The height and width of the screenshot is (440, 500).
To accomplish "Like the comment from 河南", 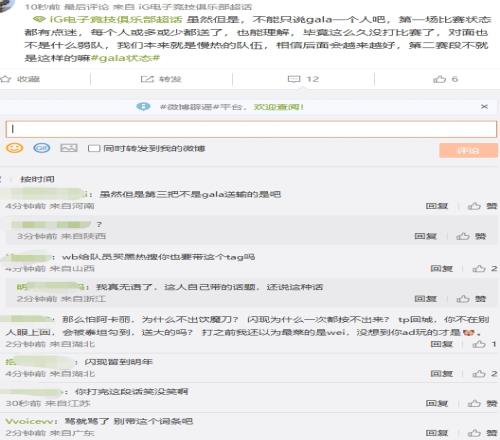I will pos(474,206).
